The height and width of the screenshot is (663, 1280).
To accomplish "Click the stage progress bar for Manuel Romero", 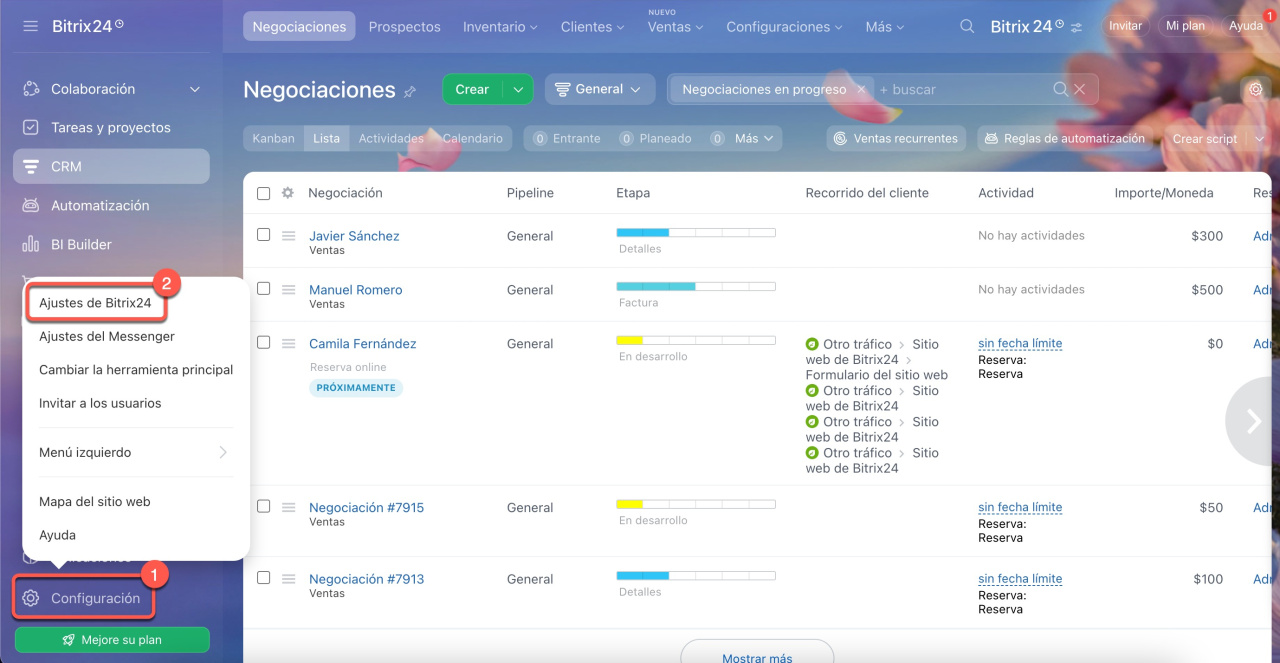I will coord(696,286).
